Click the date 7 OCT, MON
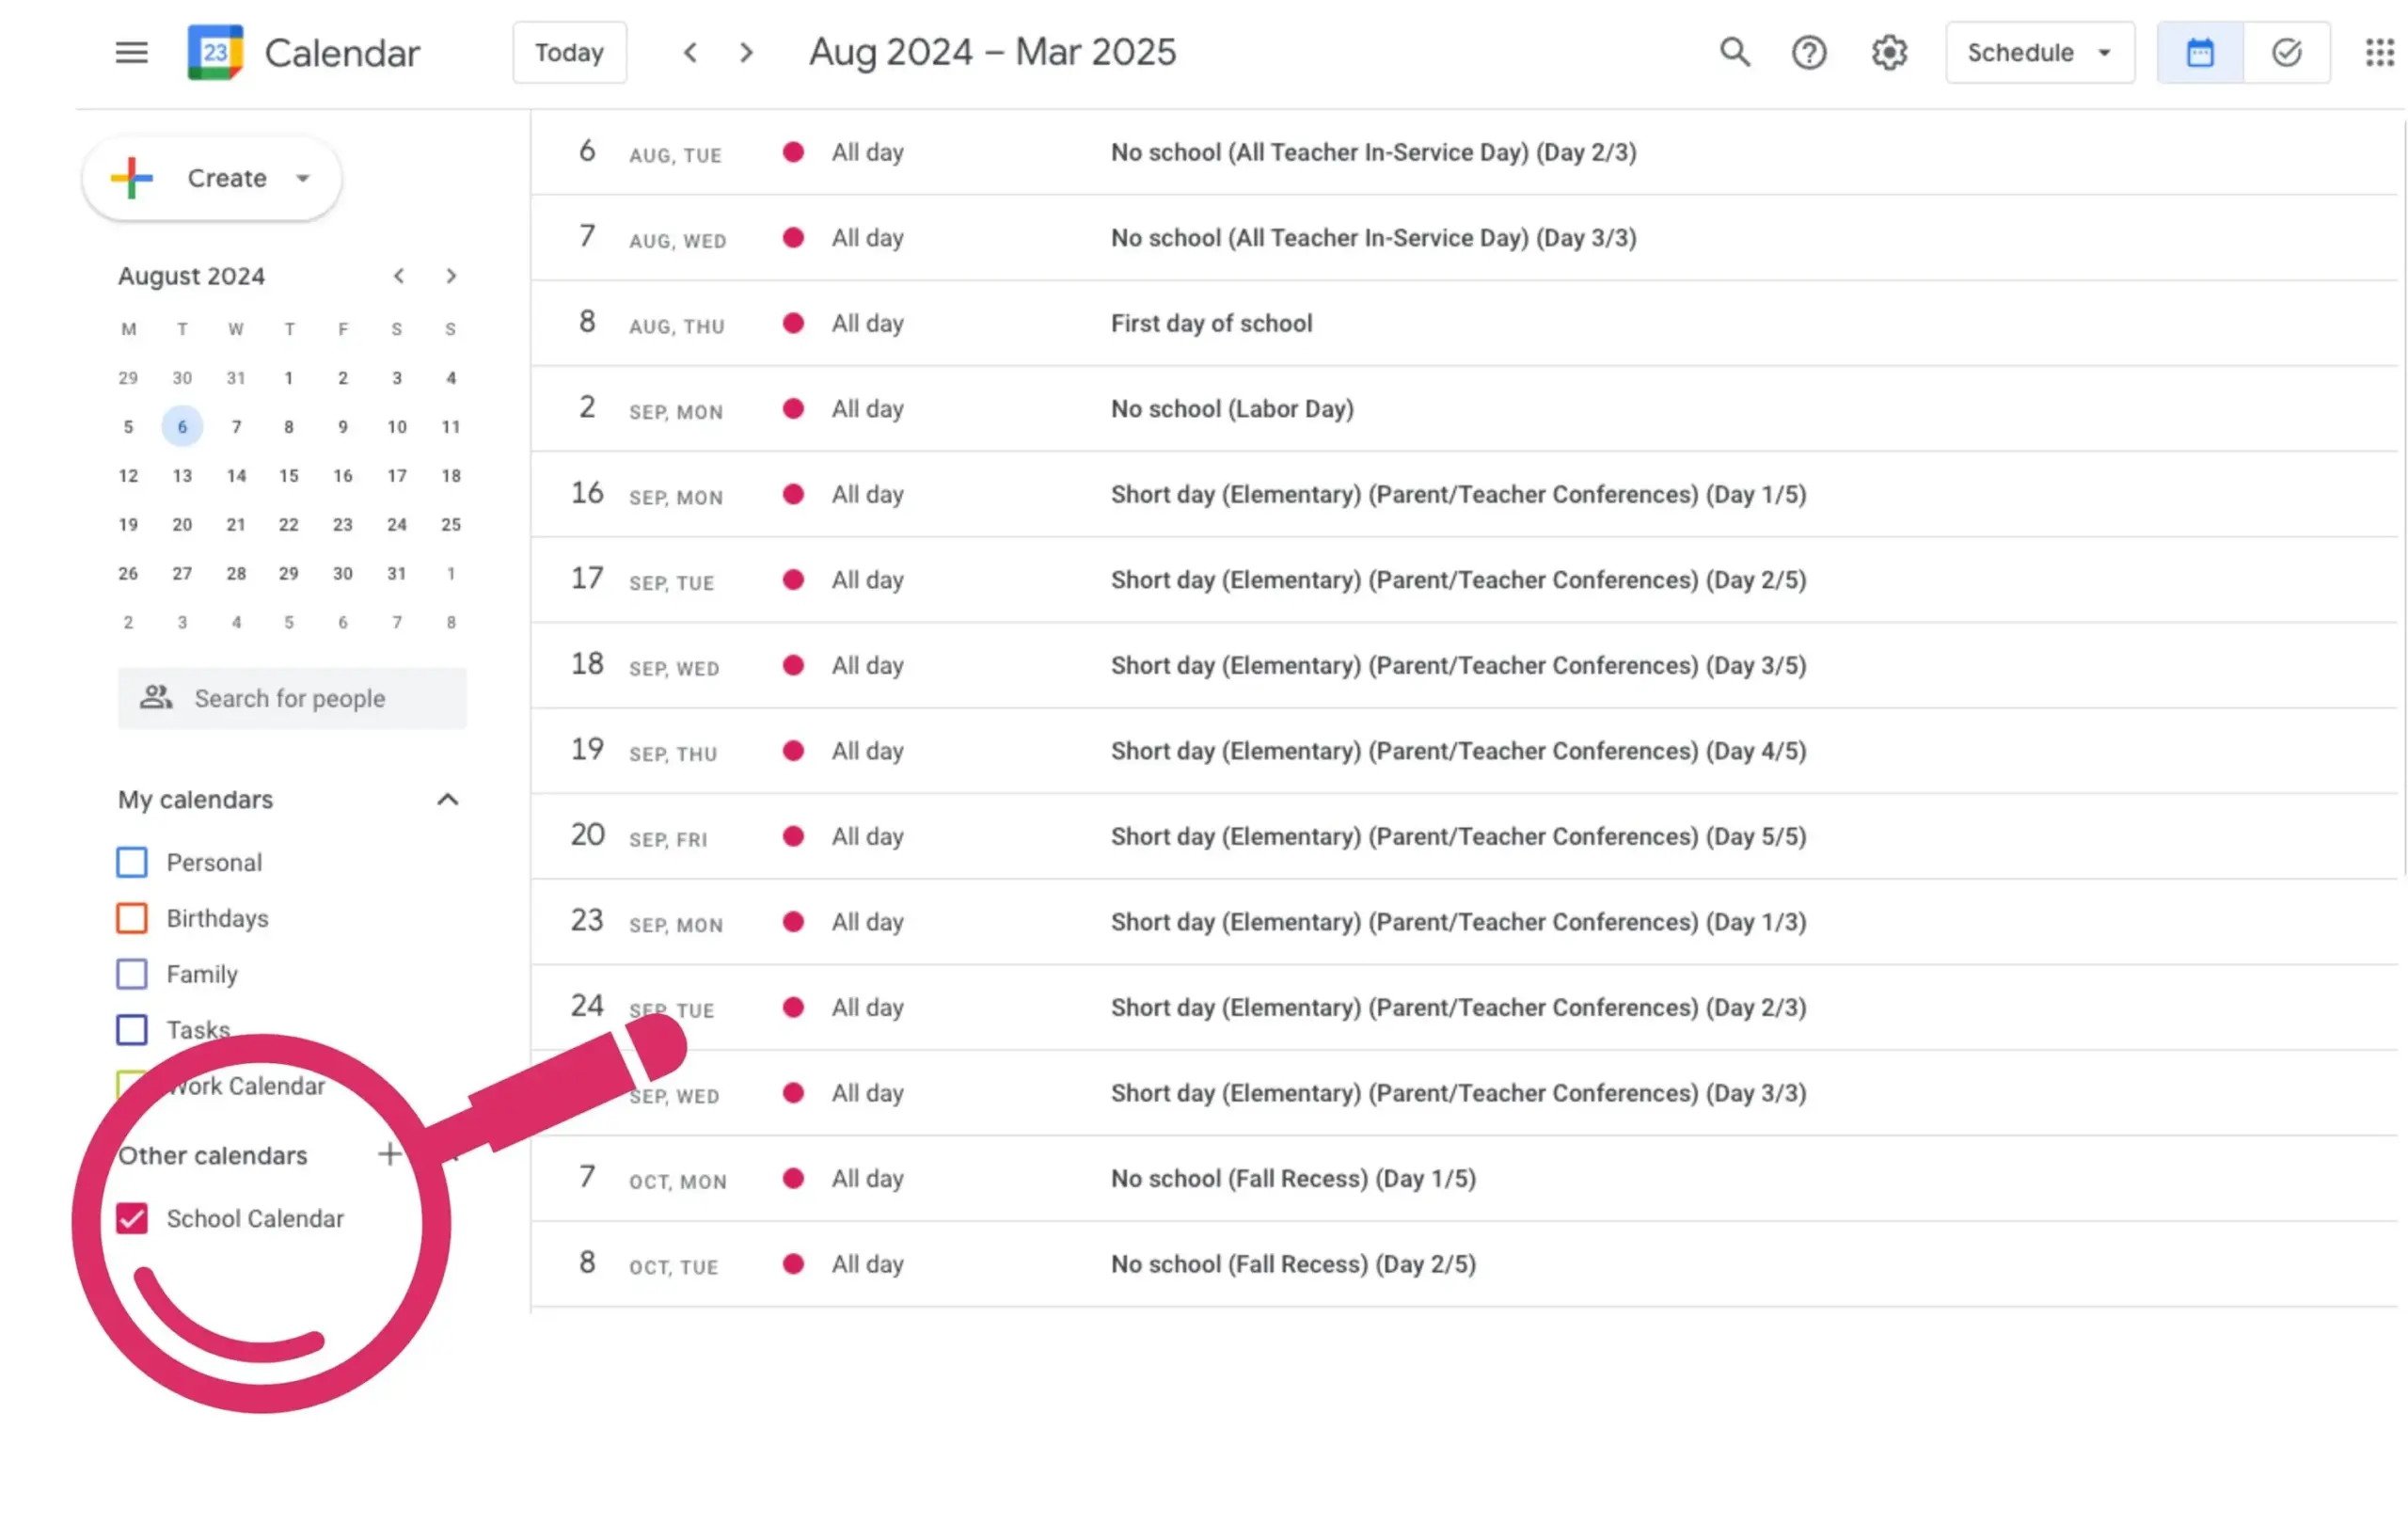The image size is (2408, 1524). [652, 1178]
